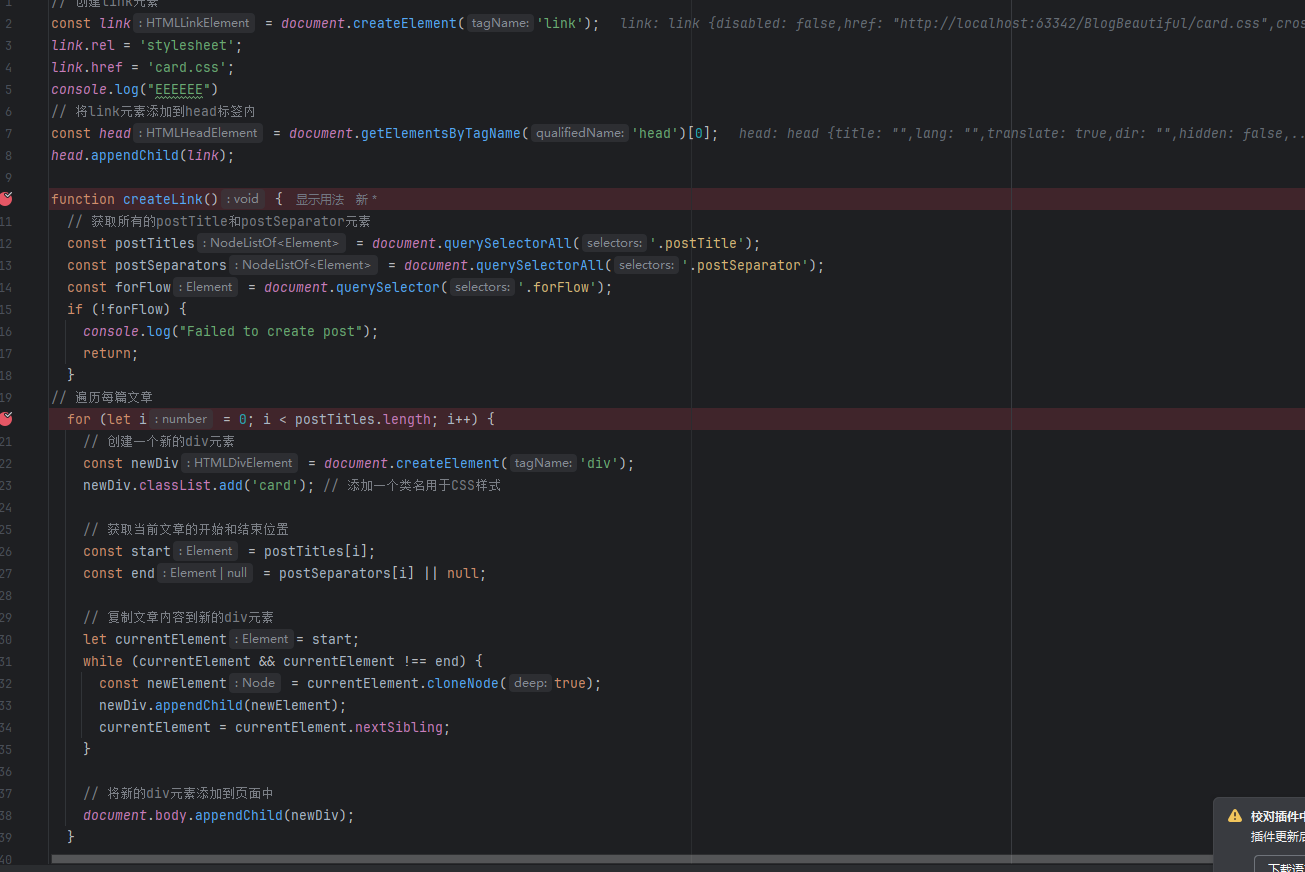This screenshot has width=1305, height=872.
Task: Remove the breakpoint on the createLink function line
Action: pyautogui.click(x=6, y=199)
